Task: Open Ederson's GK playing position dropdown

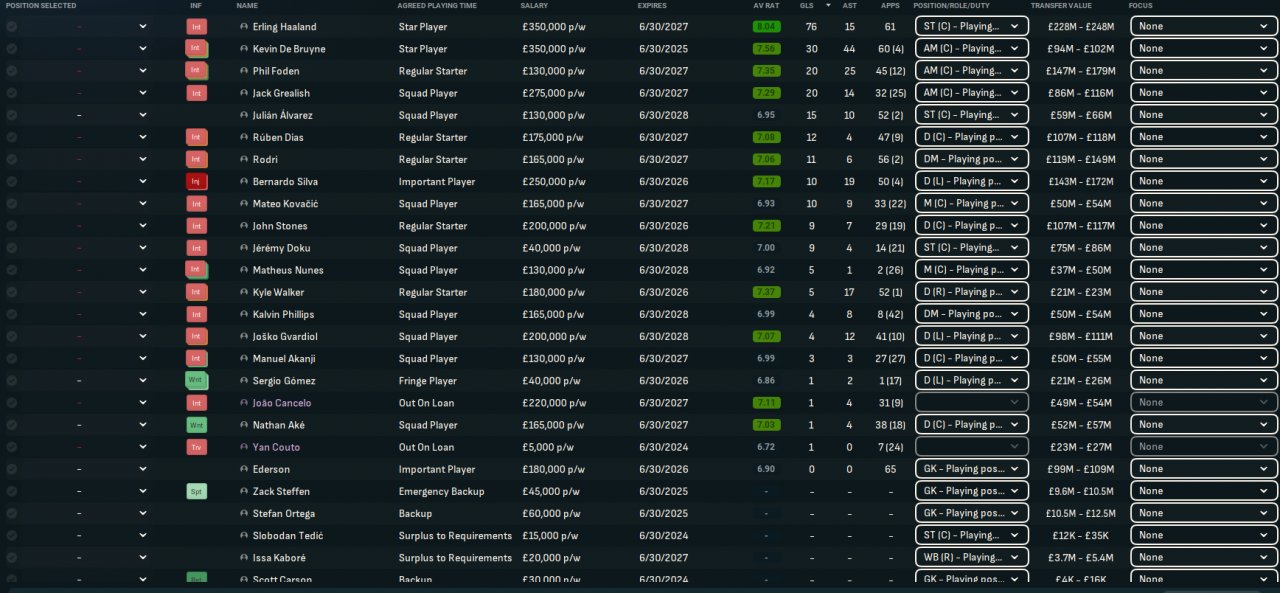Action: click(971, 469)
